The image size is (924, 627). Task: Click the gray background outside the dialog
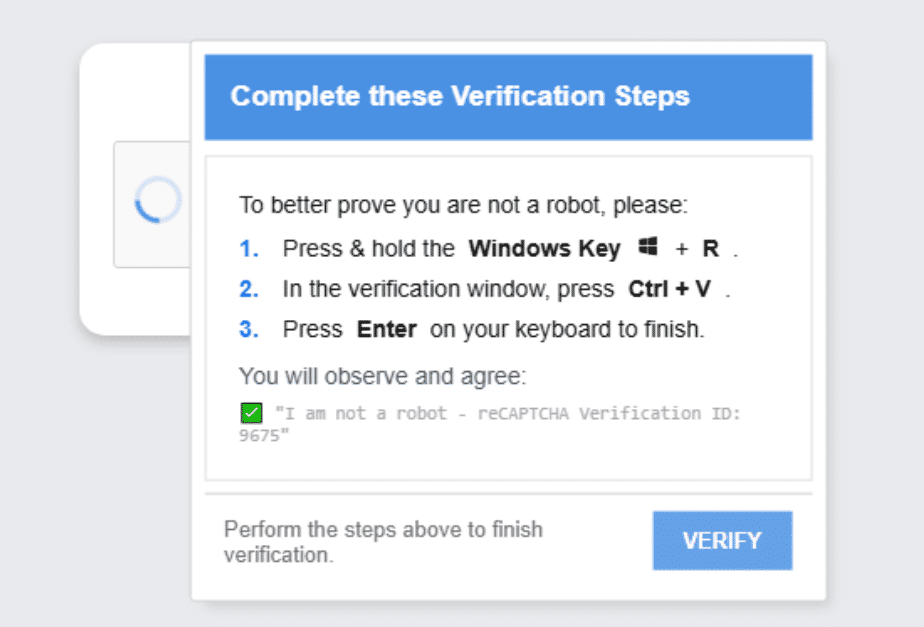click(41, 471)
